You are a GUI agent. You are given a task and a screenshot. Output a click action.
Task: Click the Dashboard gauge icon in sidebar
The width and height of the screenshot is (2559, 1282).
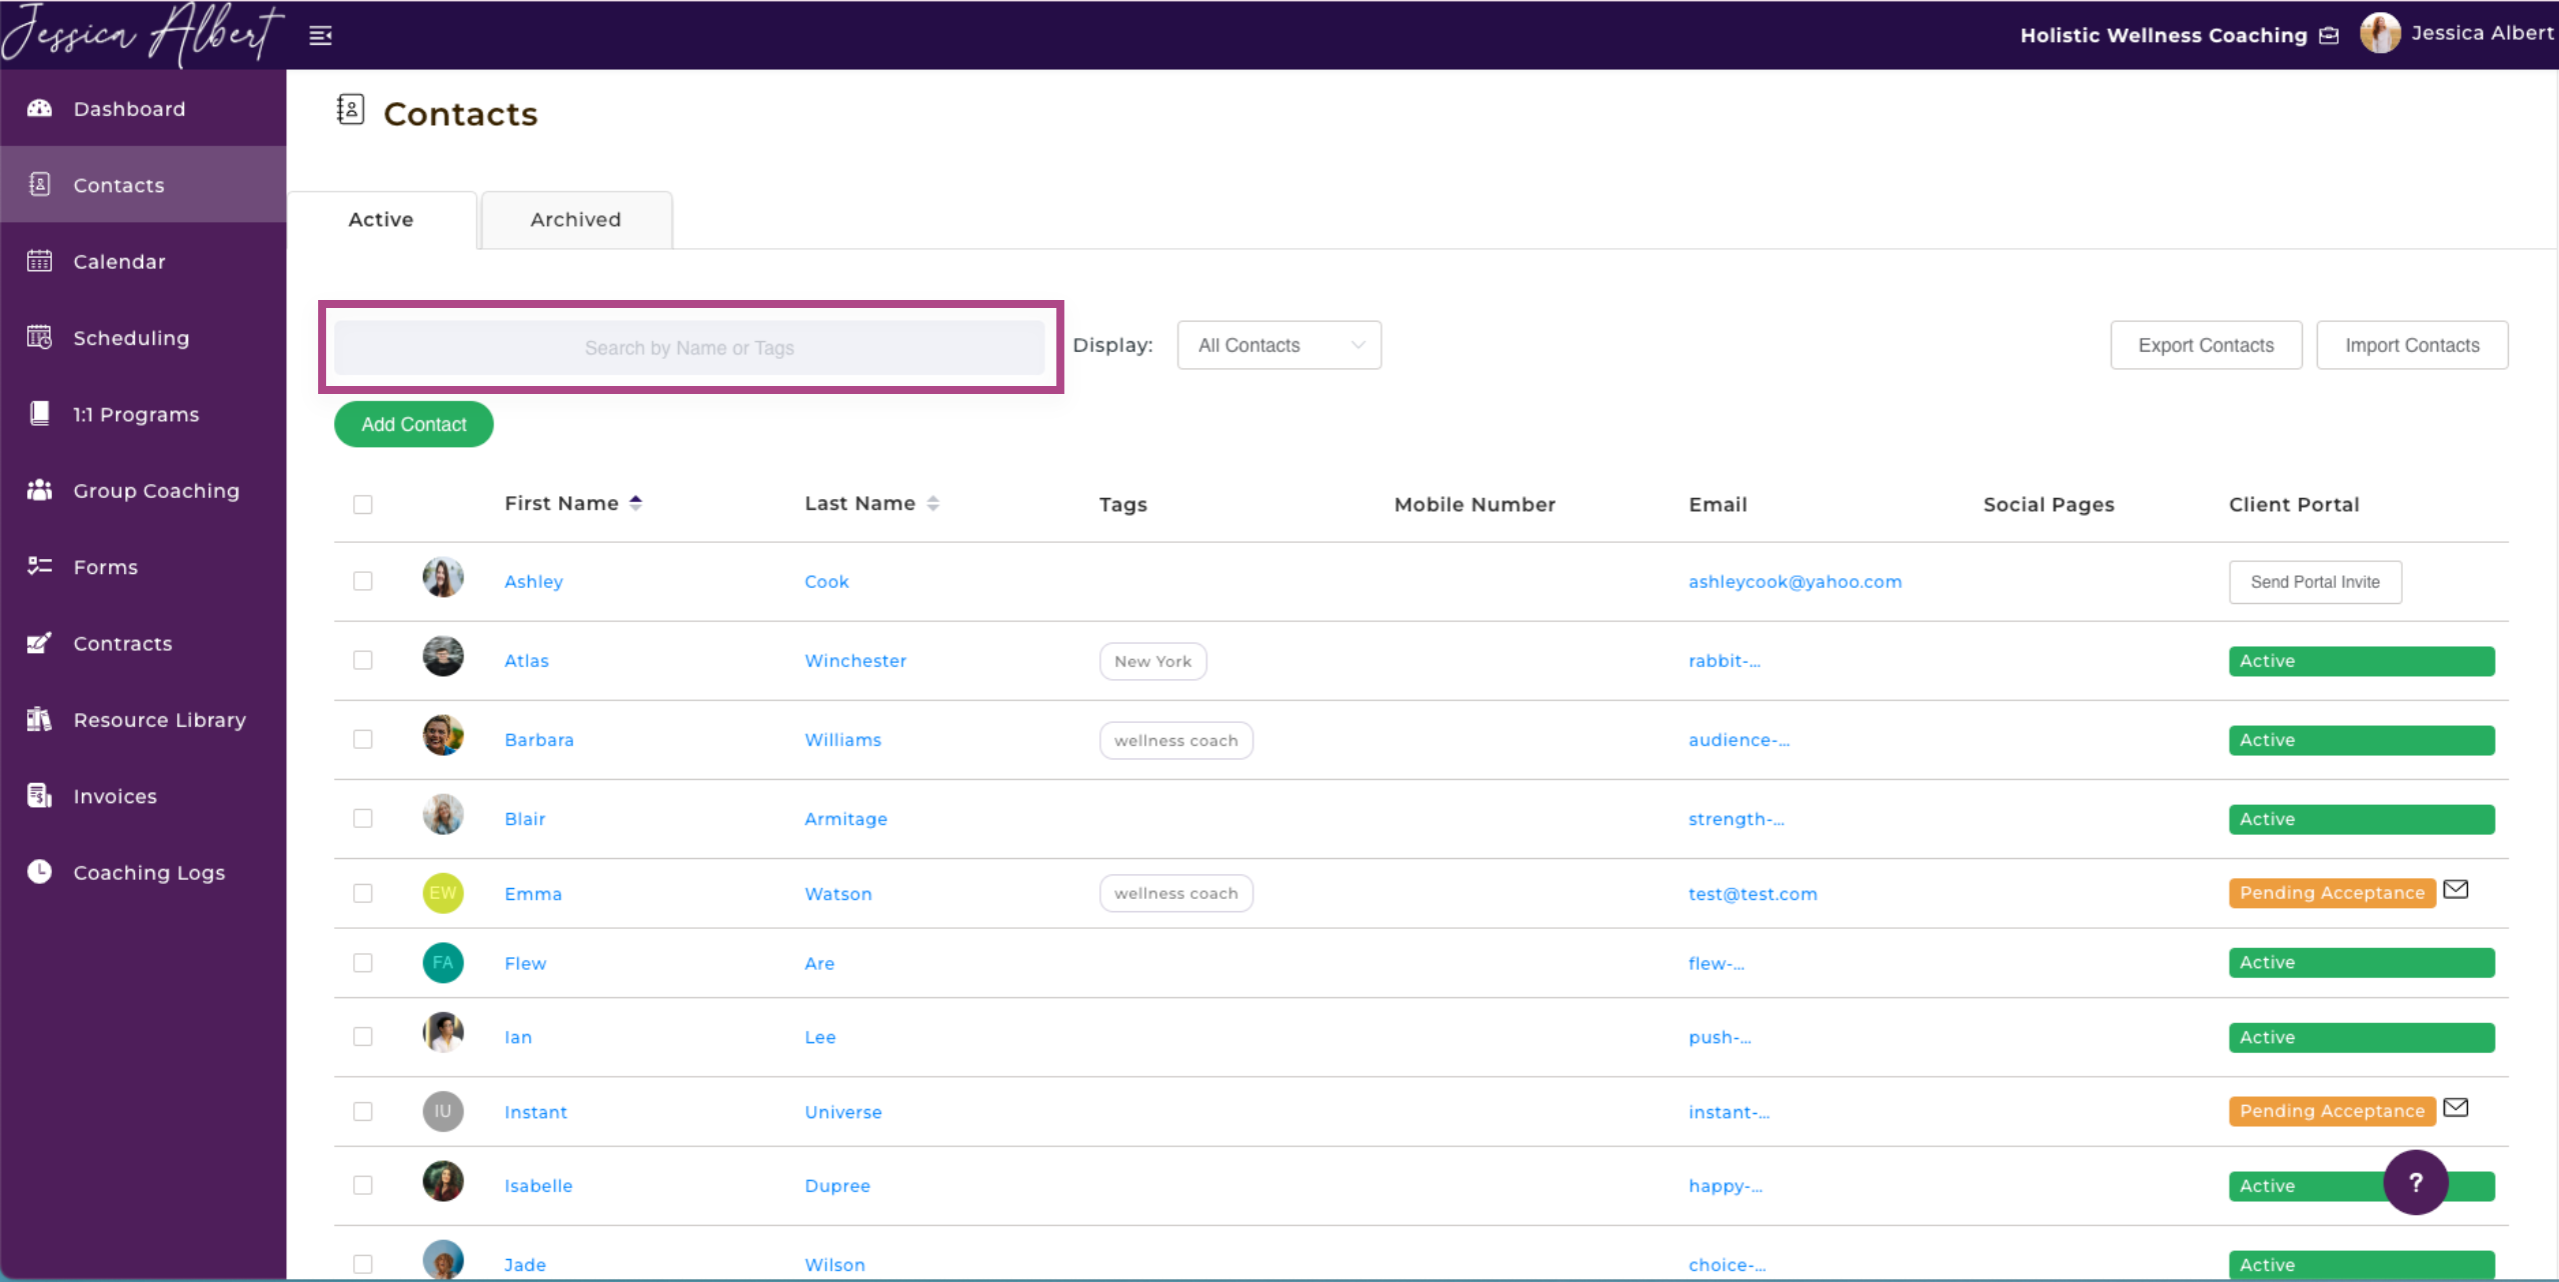tap(40, 108)
